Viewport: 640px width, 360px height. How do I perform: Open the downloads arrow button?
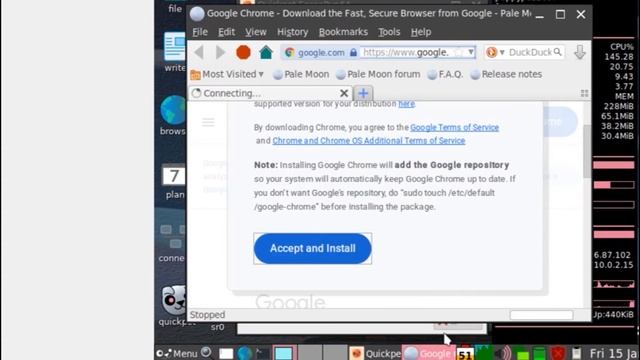click(x=580, y=52)
